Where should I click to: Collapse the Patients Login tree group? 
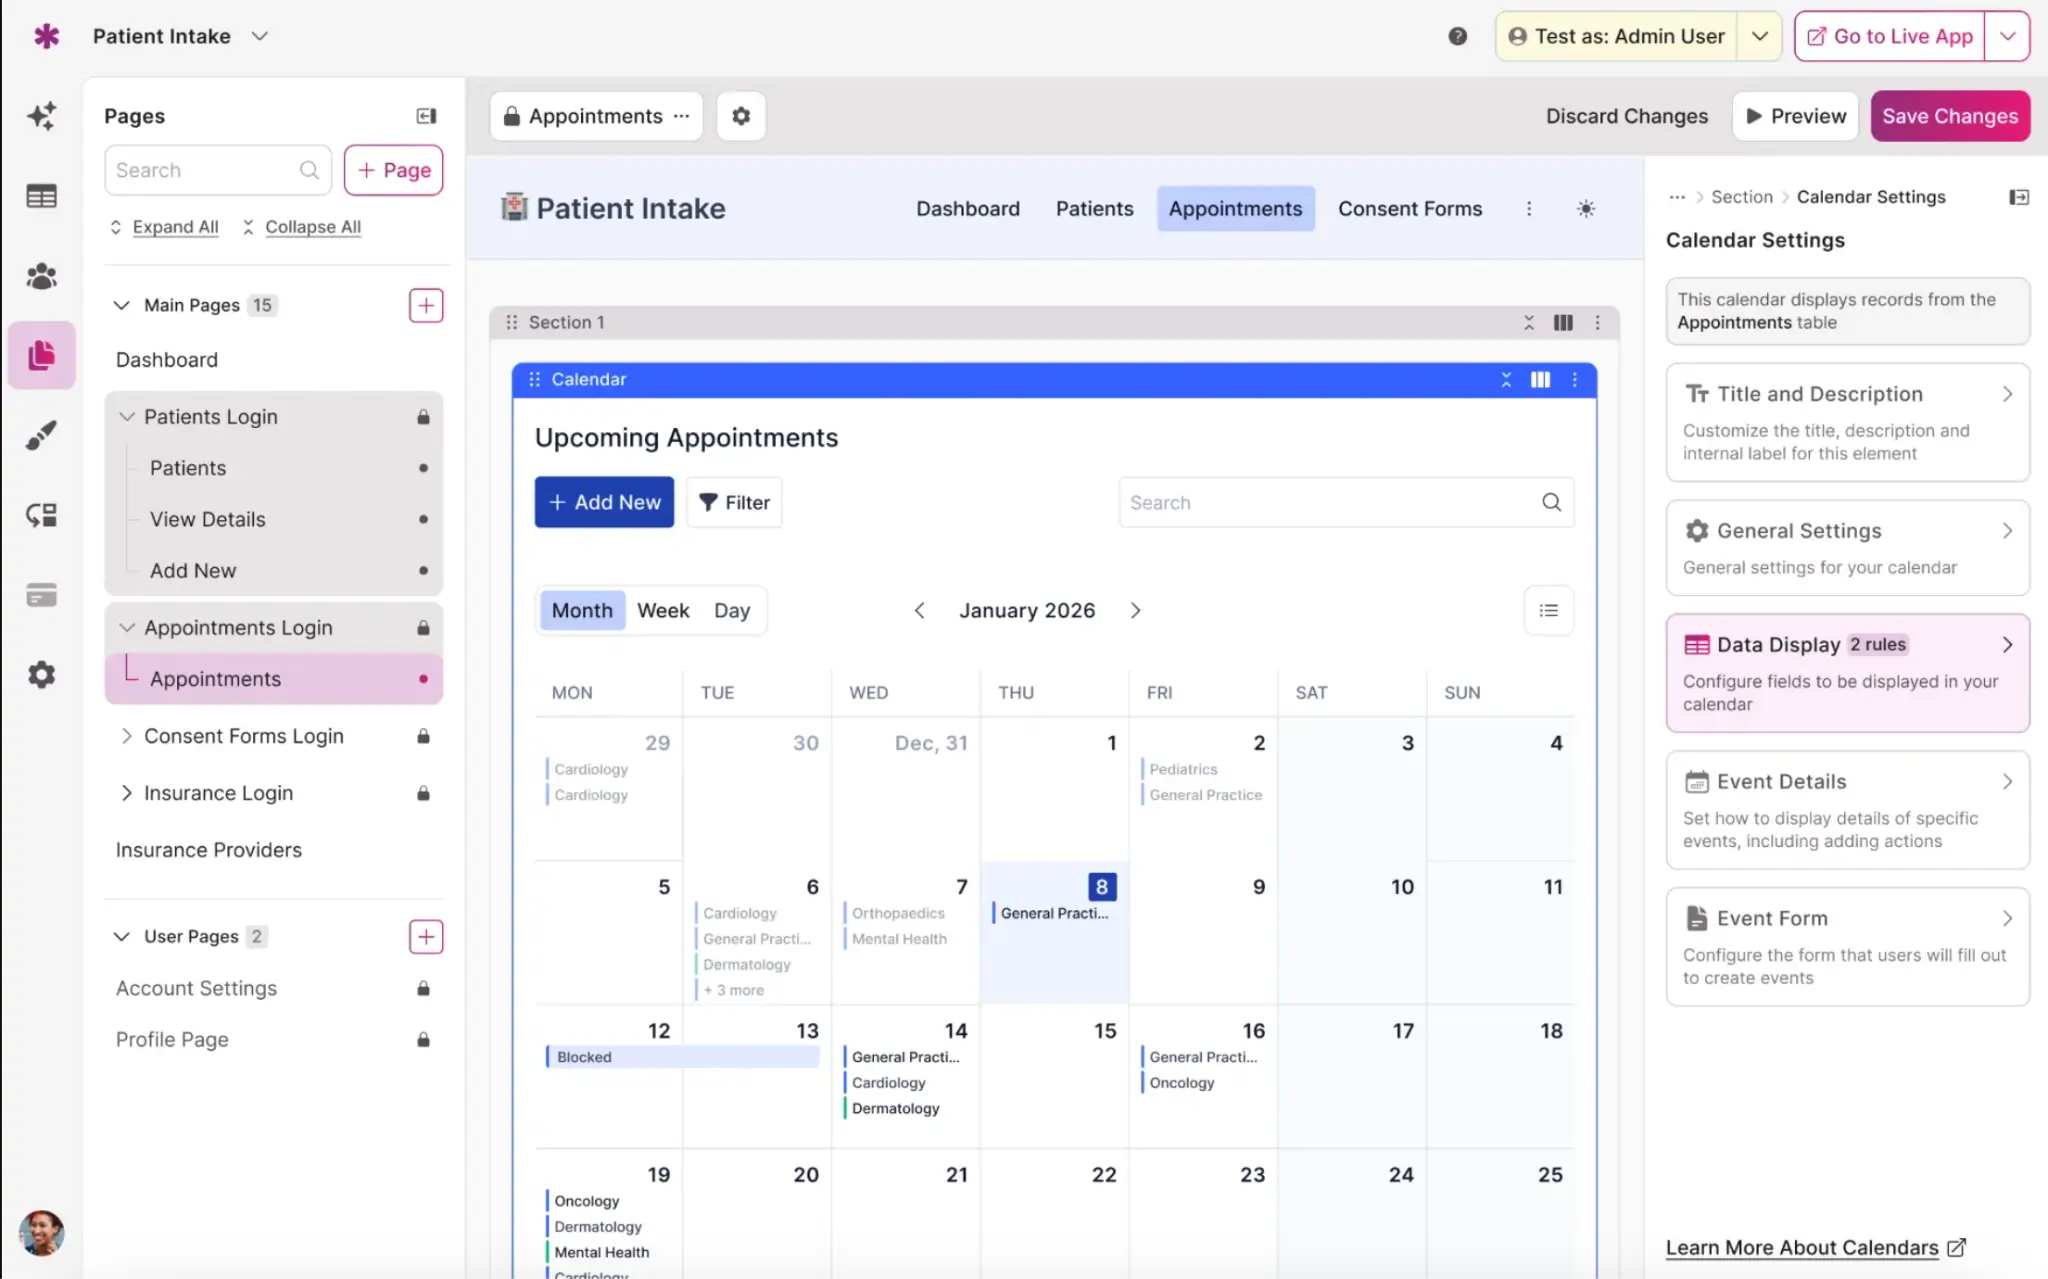point(127,416)
